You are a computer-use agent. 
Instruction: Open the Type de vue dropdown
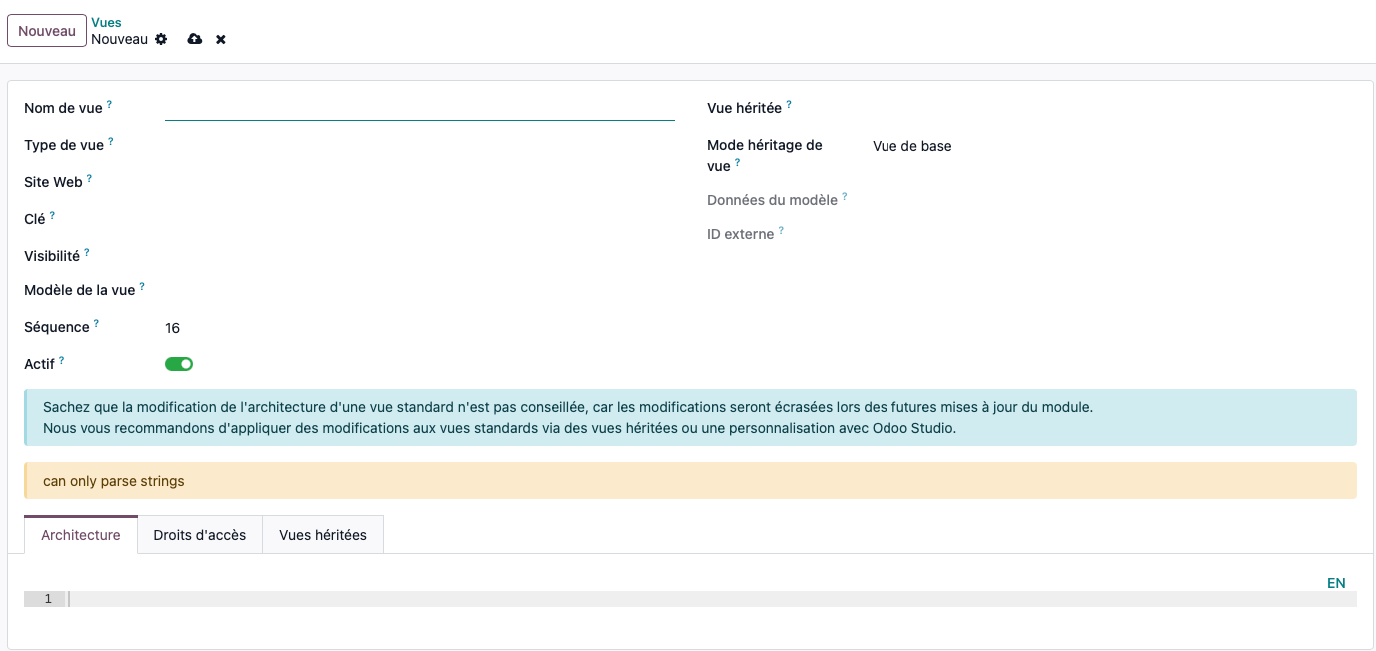click(419, 146)
